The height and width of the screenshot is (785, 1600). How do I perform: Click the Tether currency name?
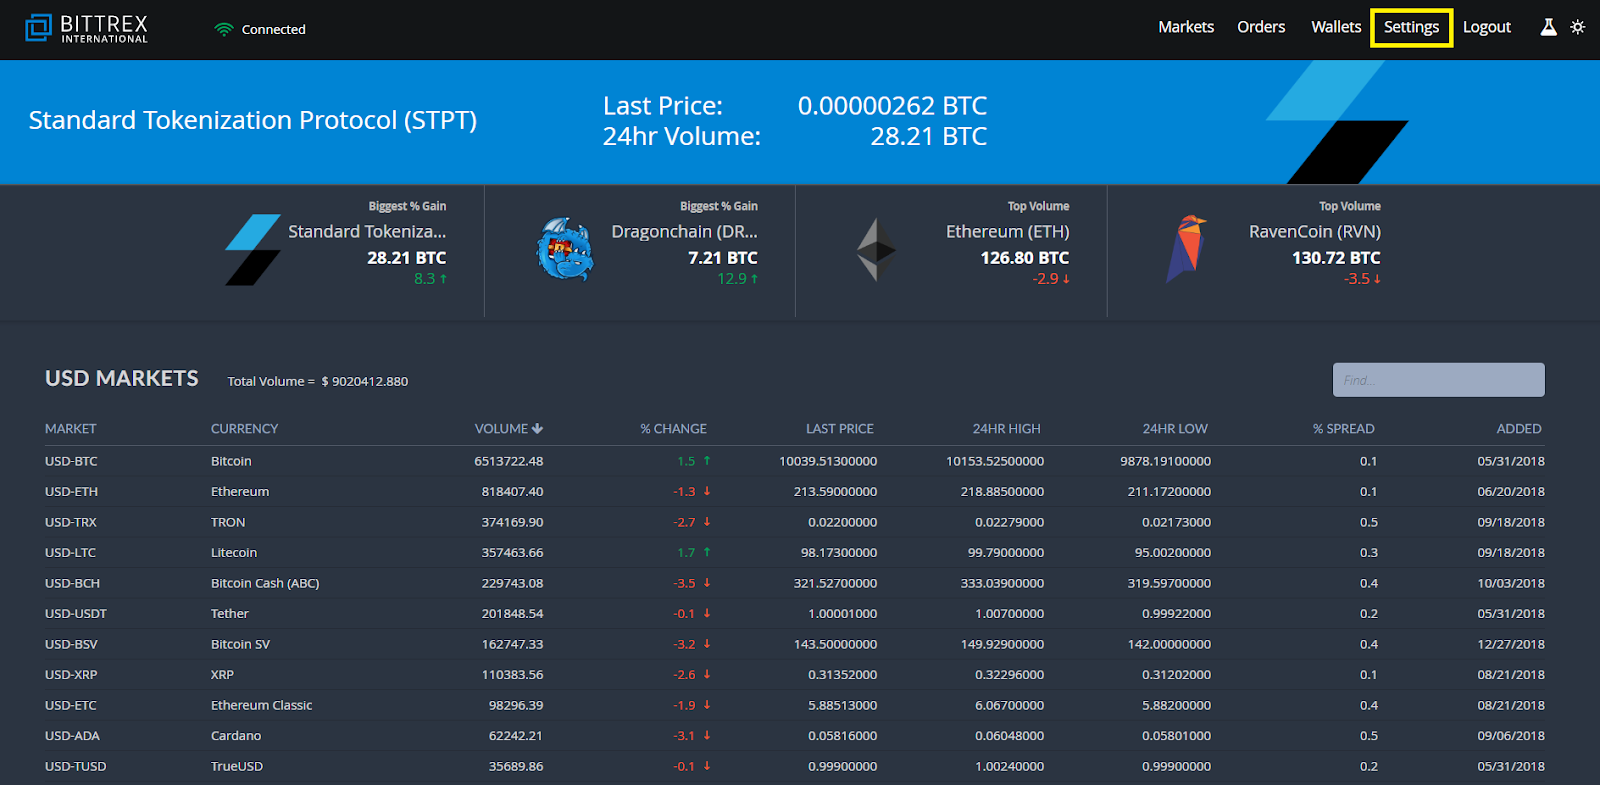(229, 614)
